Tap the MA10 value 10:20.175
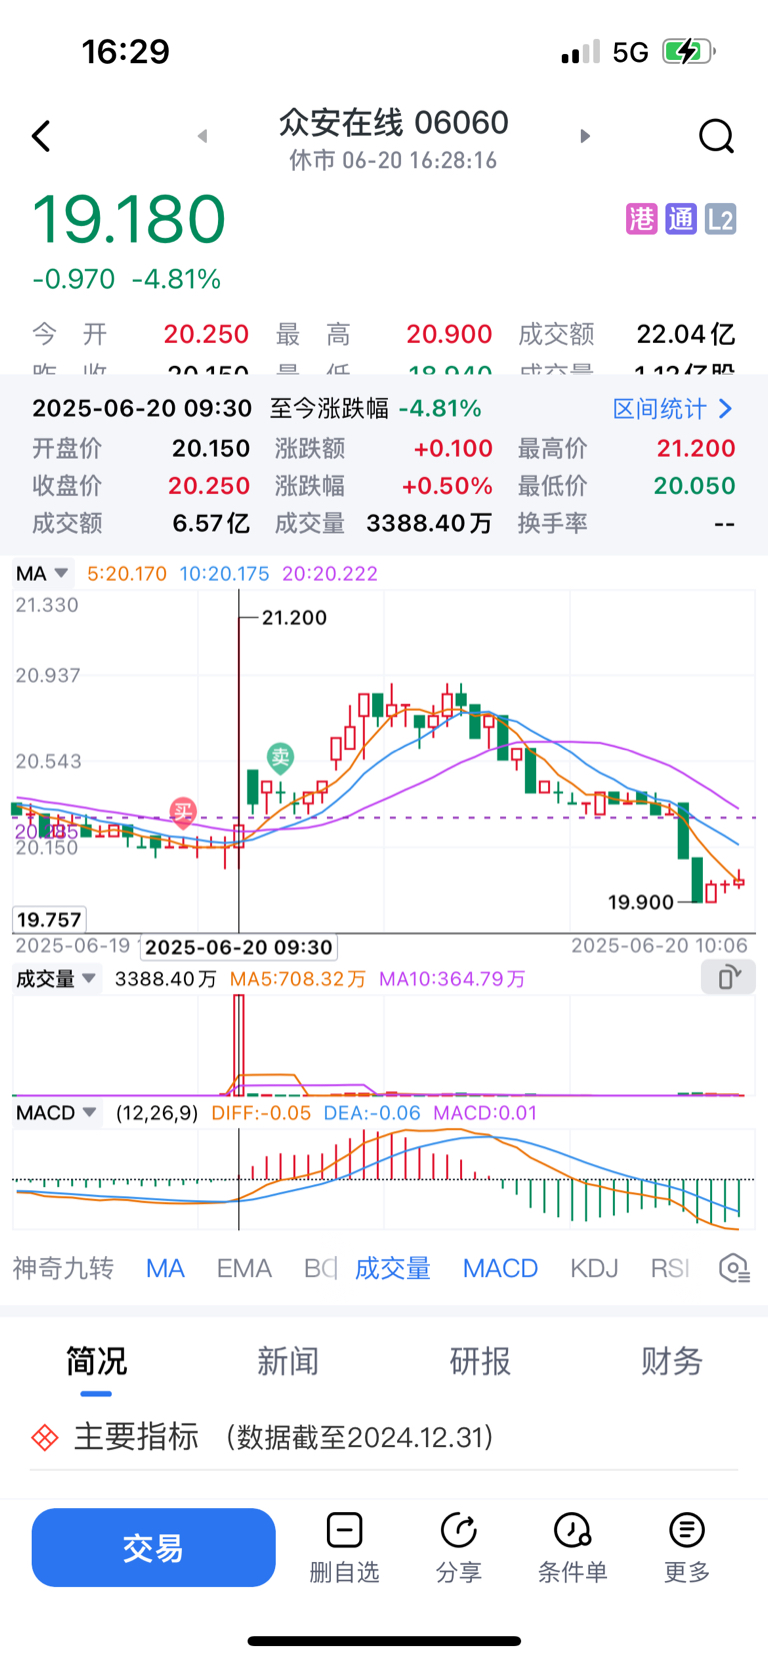The image size is (768, 1663). point(224,574)
